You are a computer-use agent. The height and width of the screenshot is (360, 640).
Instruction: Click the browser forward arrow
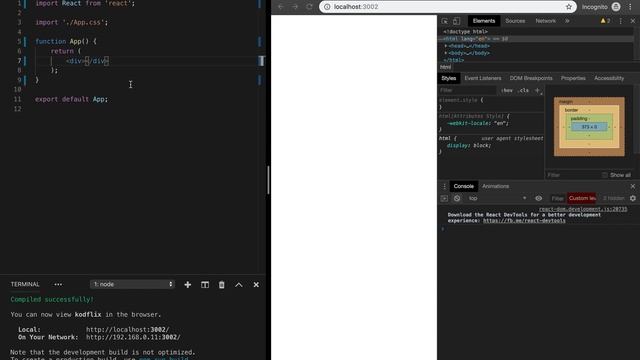[x=295, y=7]
